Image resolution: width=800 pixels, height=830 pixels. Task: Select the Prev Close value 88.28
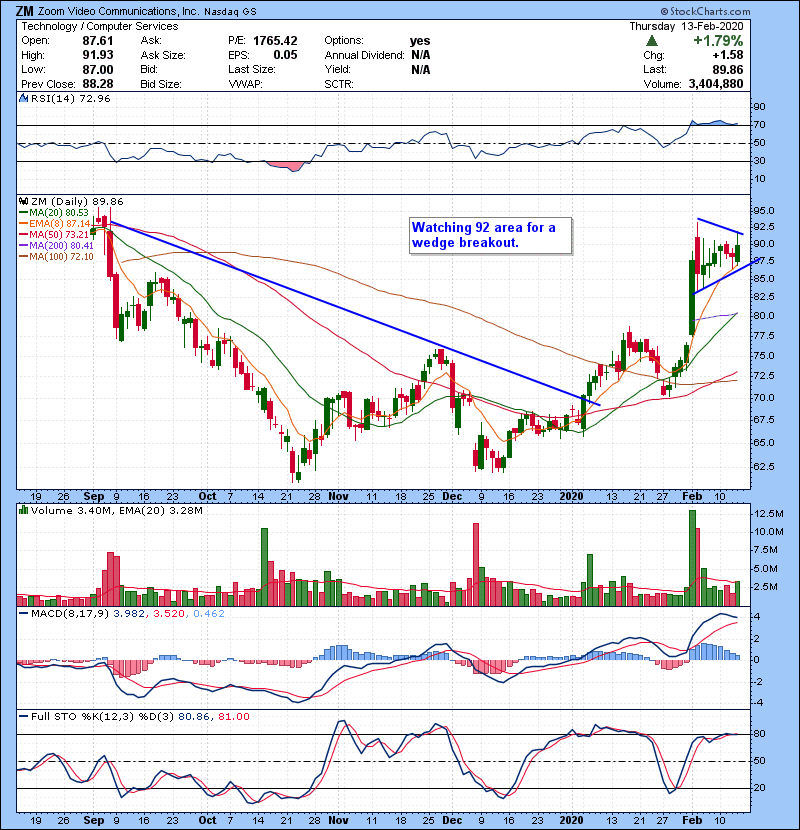[97, 84]
